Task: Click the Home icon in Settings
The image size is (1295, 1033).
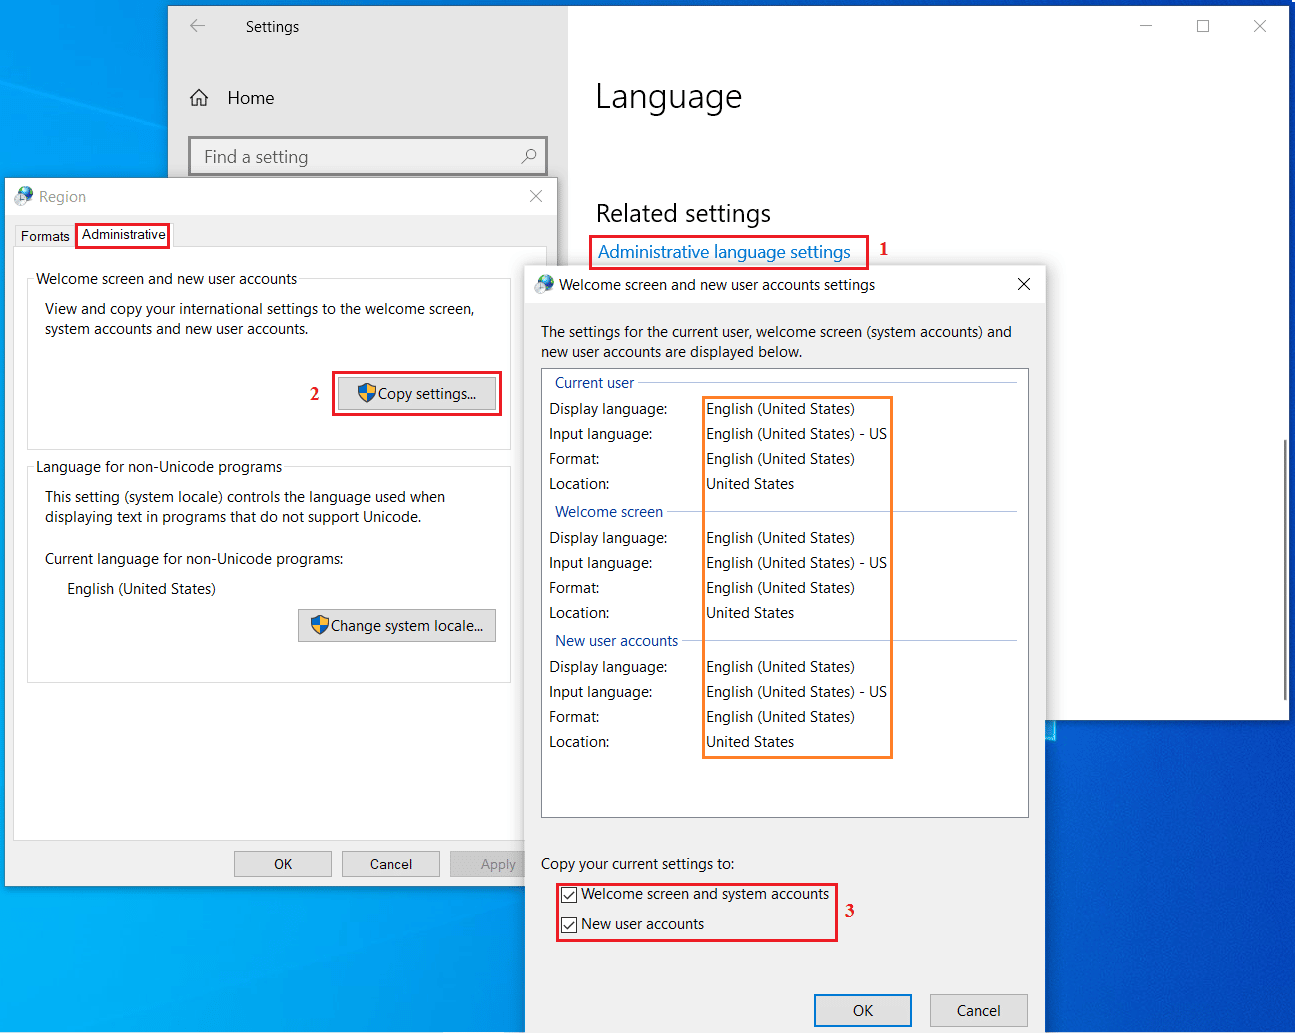Action: pos(199,98)
